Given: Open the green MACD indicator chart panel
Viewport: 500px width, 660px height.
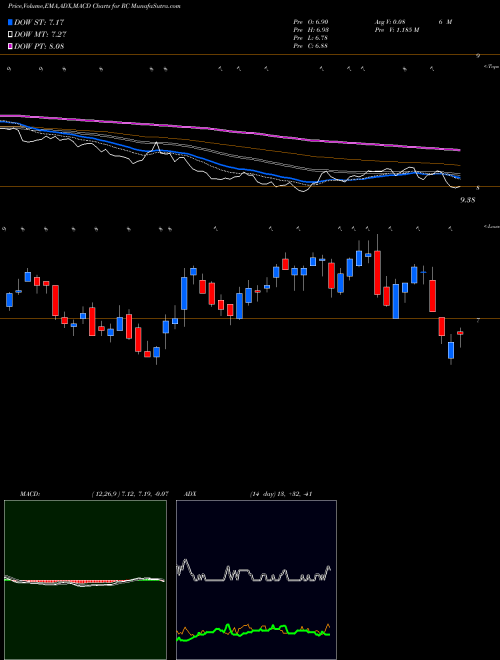Looking at the screenshot, I should tap(85, 580).
